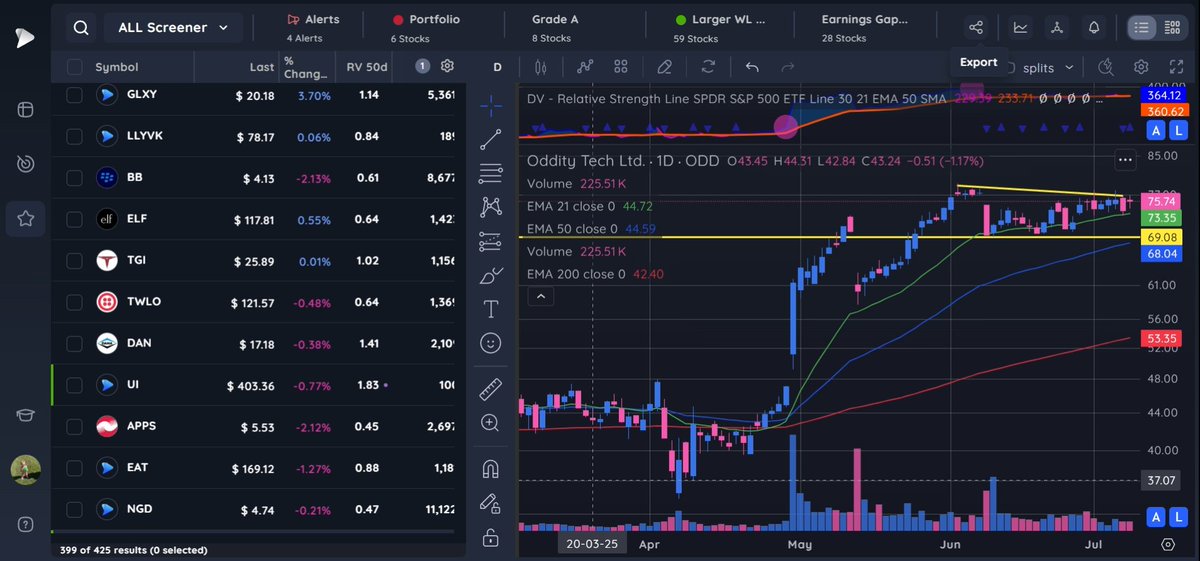Open the indicators icon in the chart toolbar

585,67
